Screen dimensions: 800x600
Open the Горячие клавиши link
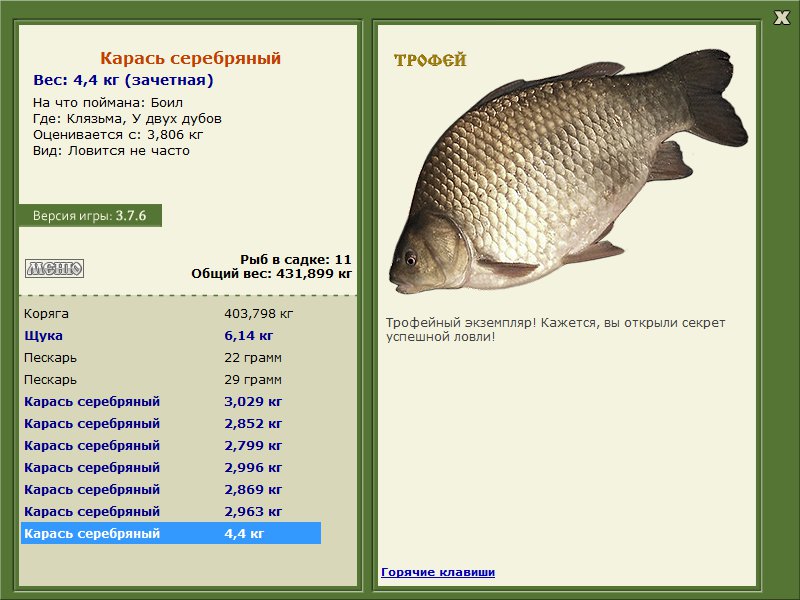438,572
